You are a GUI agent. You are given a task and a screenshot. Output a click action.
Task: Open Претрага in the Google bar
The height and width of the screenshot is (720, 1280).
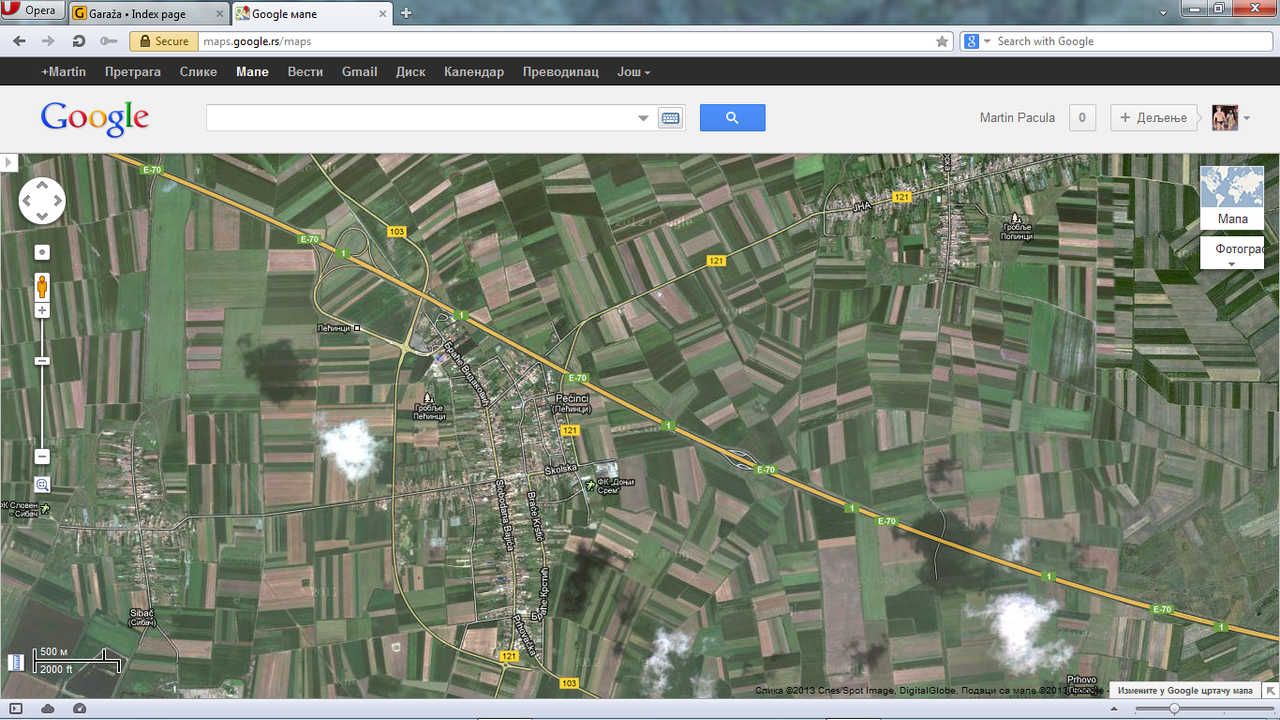[133, 72]
